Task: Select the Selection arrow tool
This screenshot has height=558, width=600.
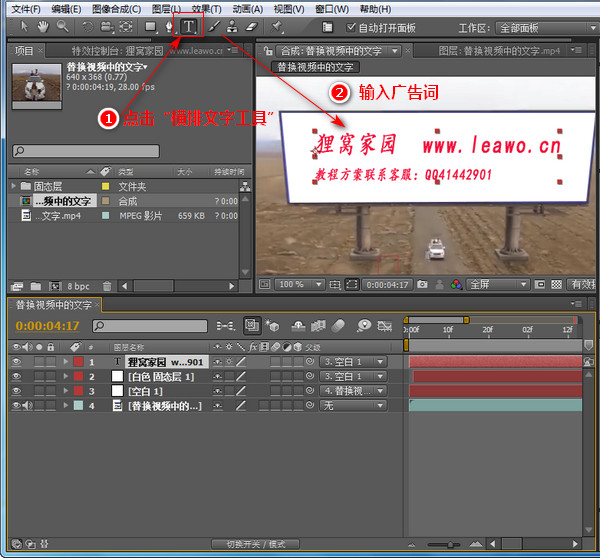Action: (x=24, y=27)
